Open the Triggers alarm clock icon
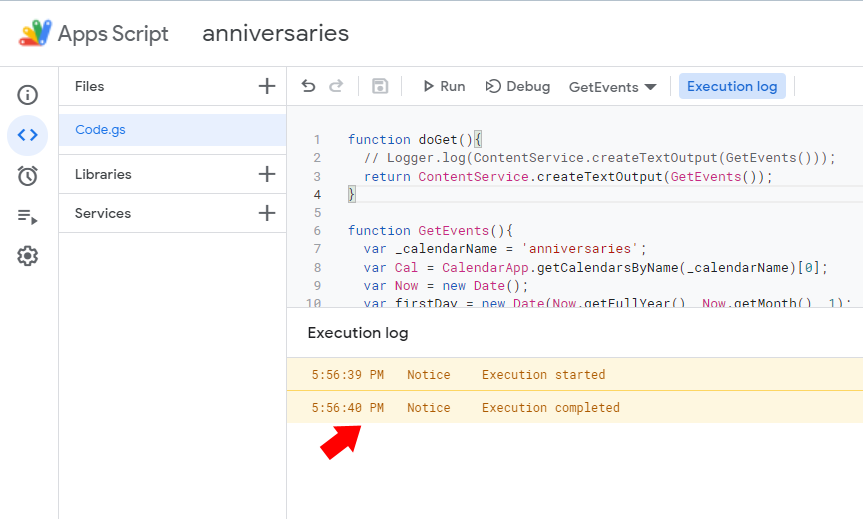This screenshot has width=863, height=519. [x=28, y=176]
